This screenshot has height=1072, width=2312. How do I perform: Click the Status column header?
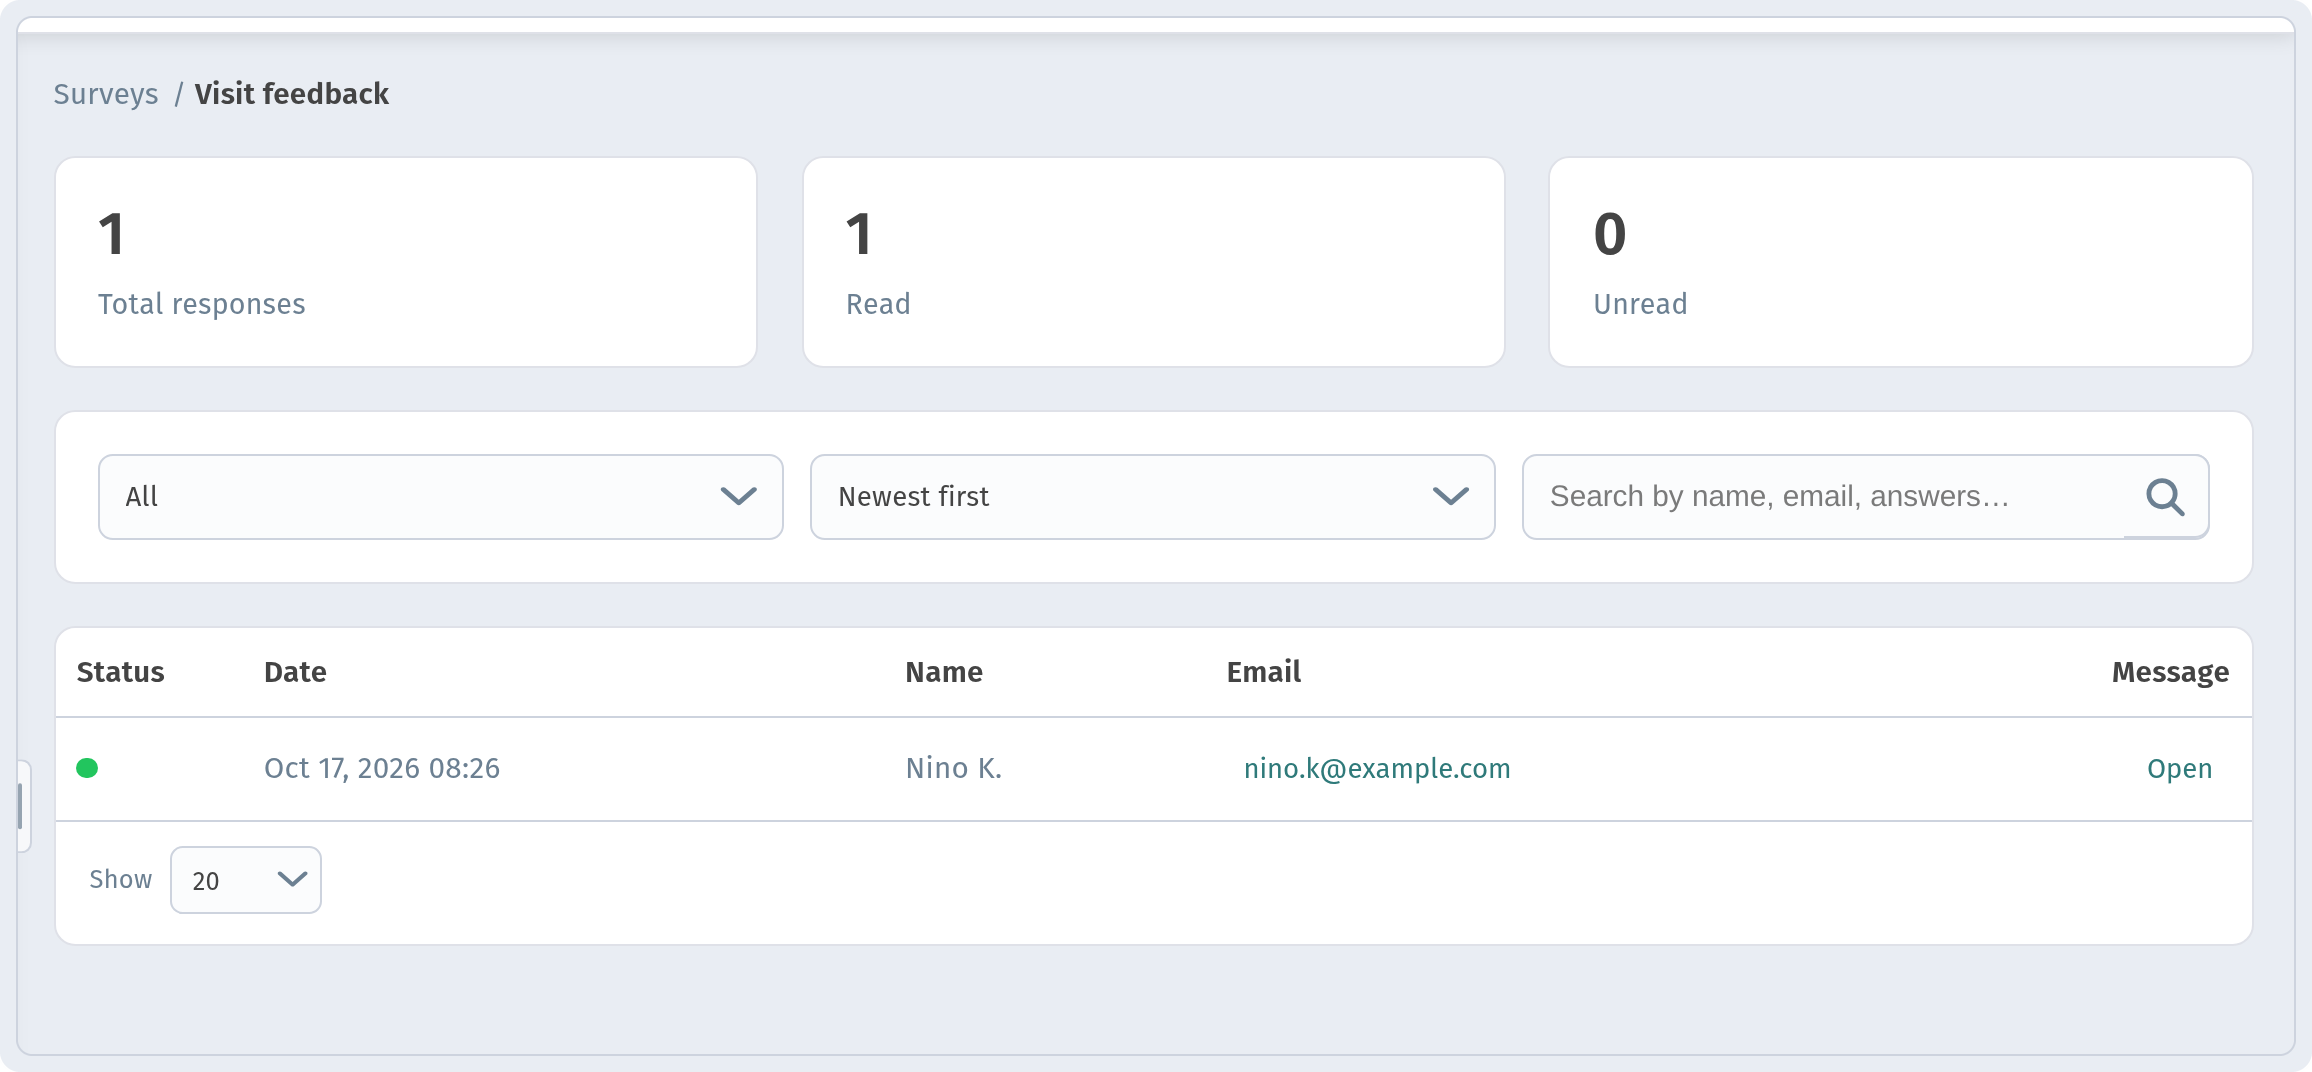click(120, 672)
